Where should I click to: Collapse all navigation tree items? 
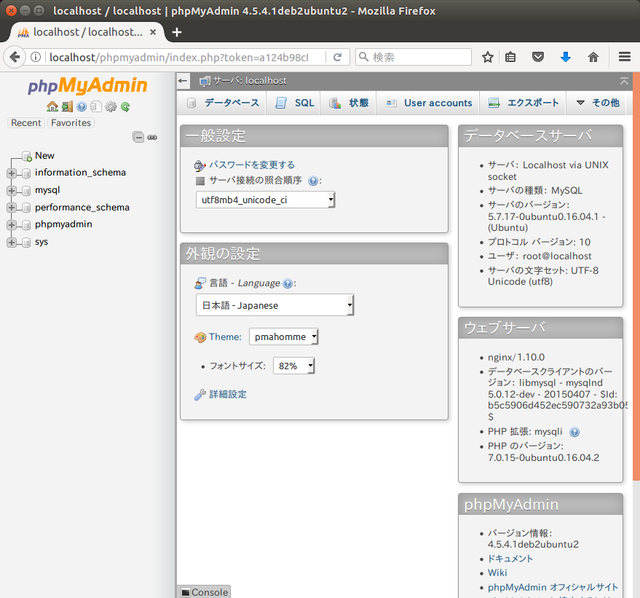point(138,137)
